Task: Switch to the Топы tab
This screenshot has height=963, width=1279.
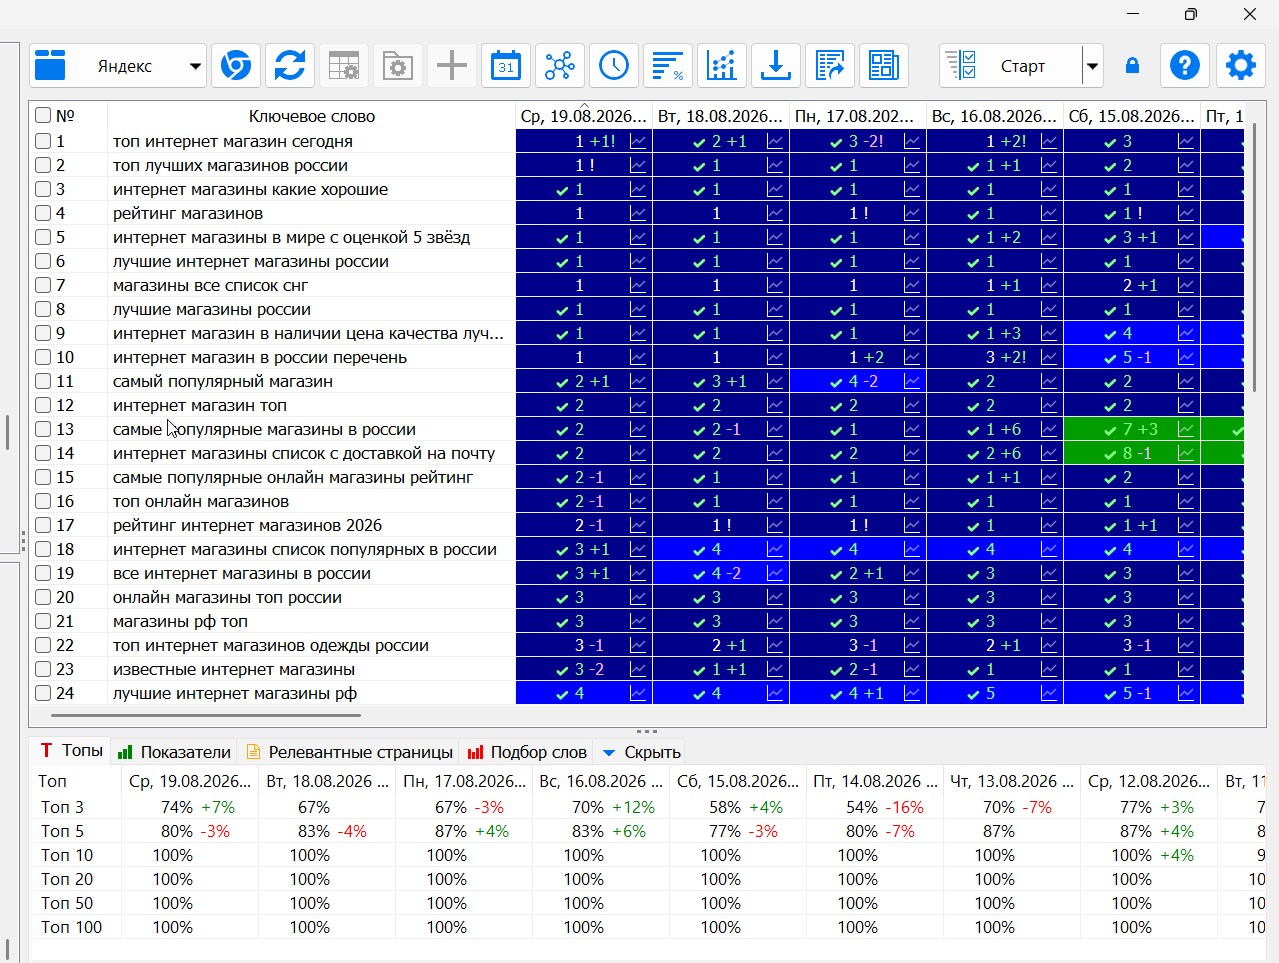Action: [71, 751]
